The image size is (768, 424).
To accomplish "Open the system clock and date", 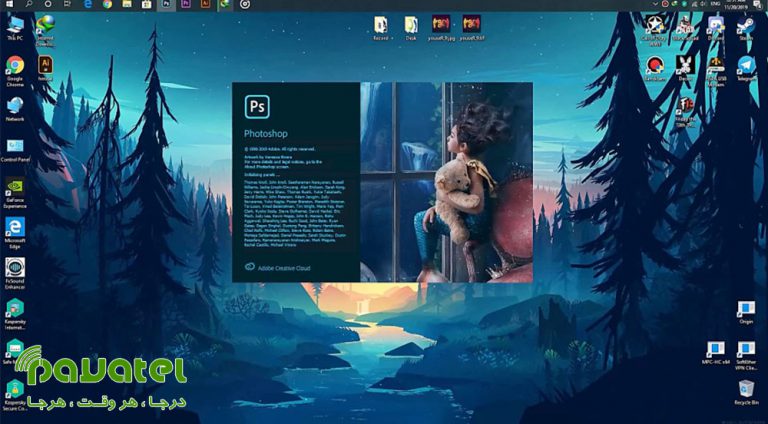I will 736,4.
